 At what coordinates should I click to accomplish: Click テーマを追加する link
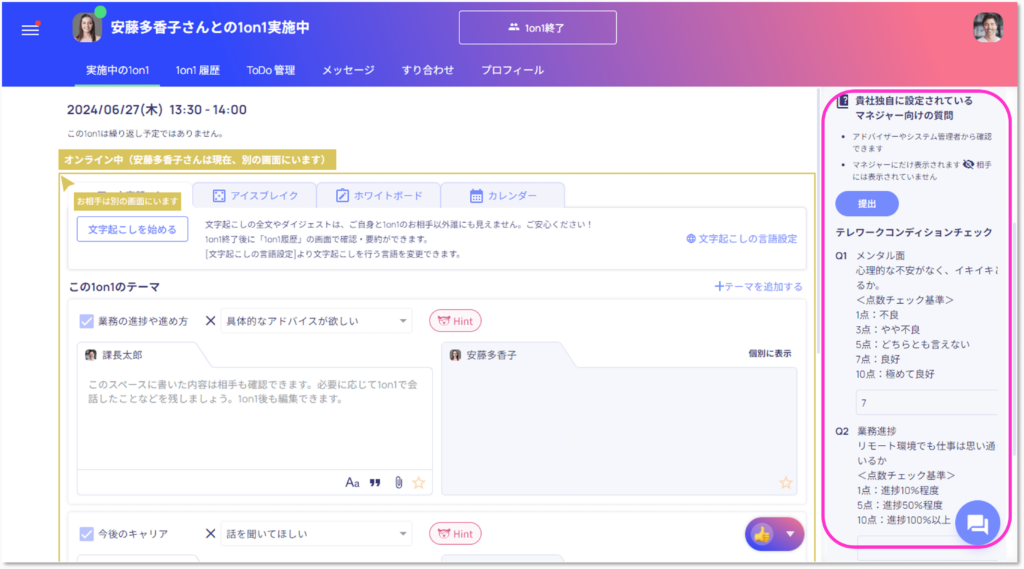pyautogui.click(x=758, y=286)
